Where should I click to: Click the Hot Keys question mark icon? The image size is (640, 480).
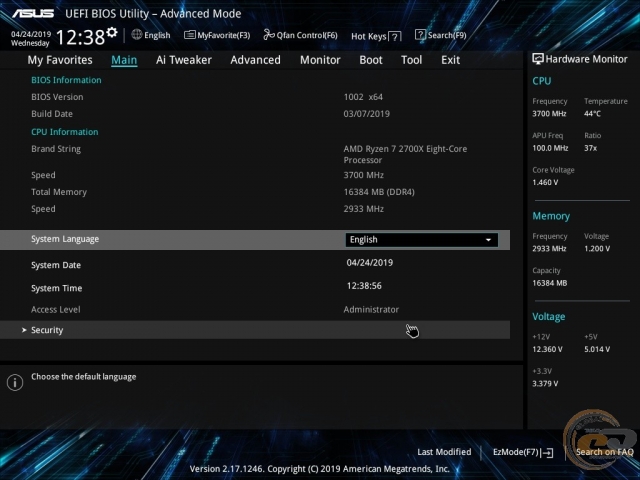click(395, 37)
